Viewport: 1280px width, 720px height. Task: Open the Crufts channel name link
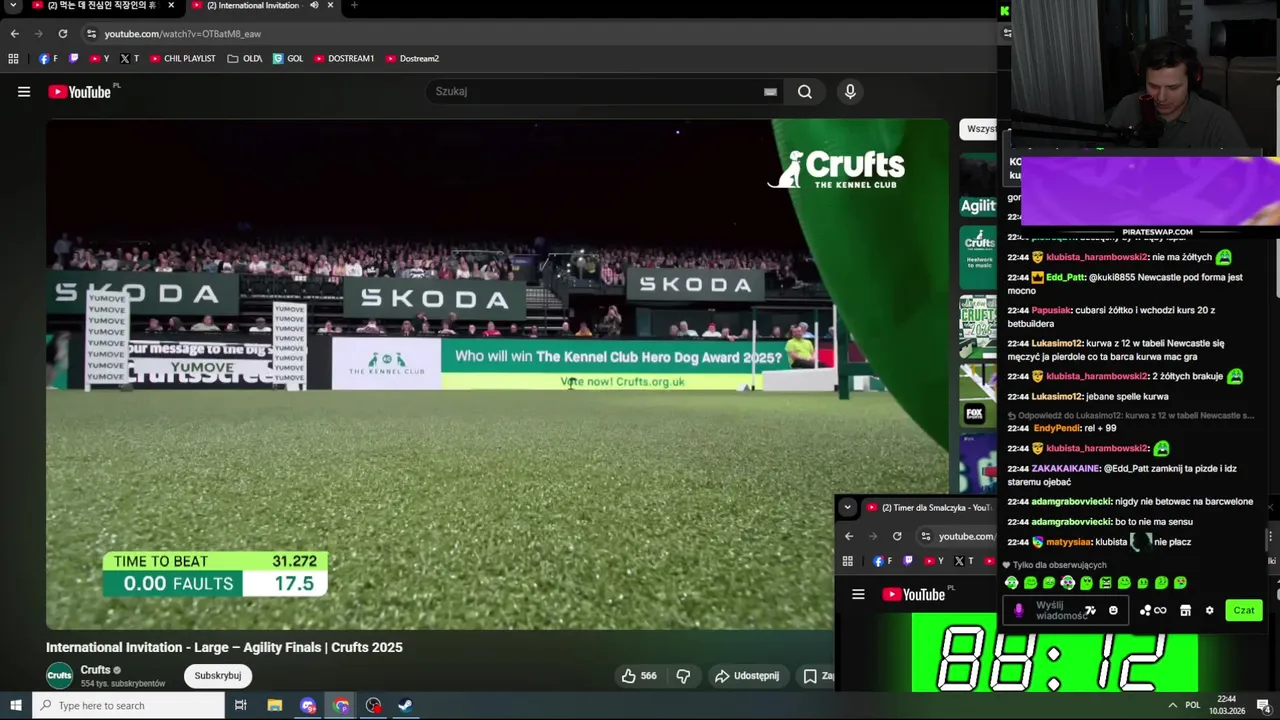[95, 670]
